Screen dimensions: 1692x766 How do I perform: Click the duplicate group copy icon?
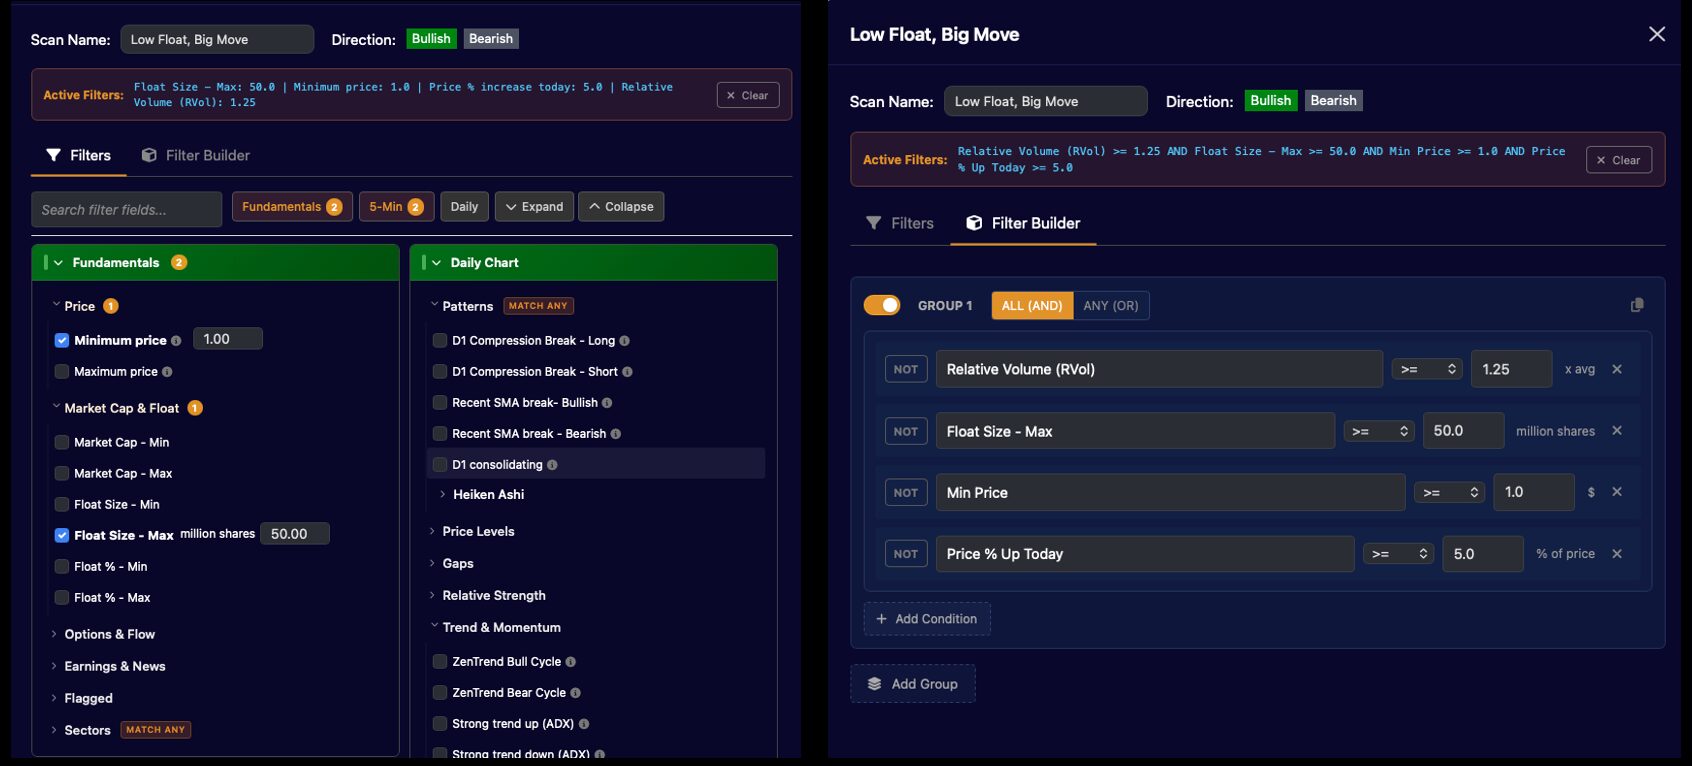click(1637, 305)
